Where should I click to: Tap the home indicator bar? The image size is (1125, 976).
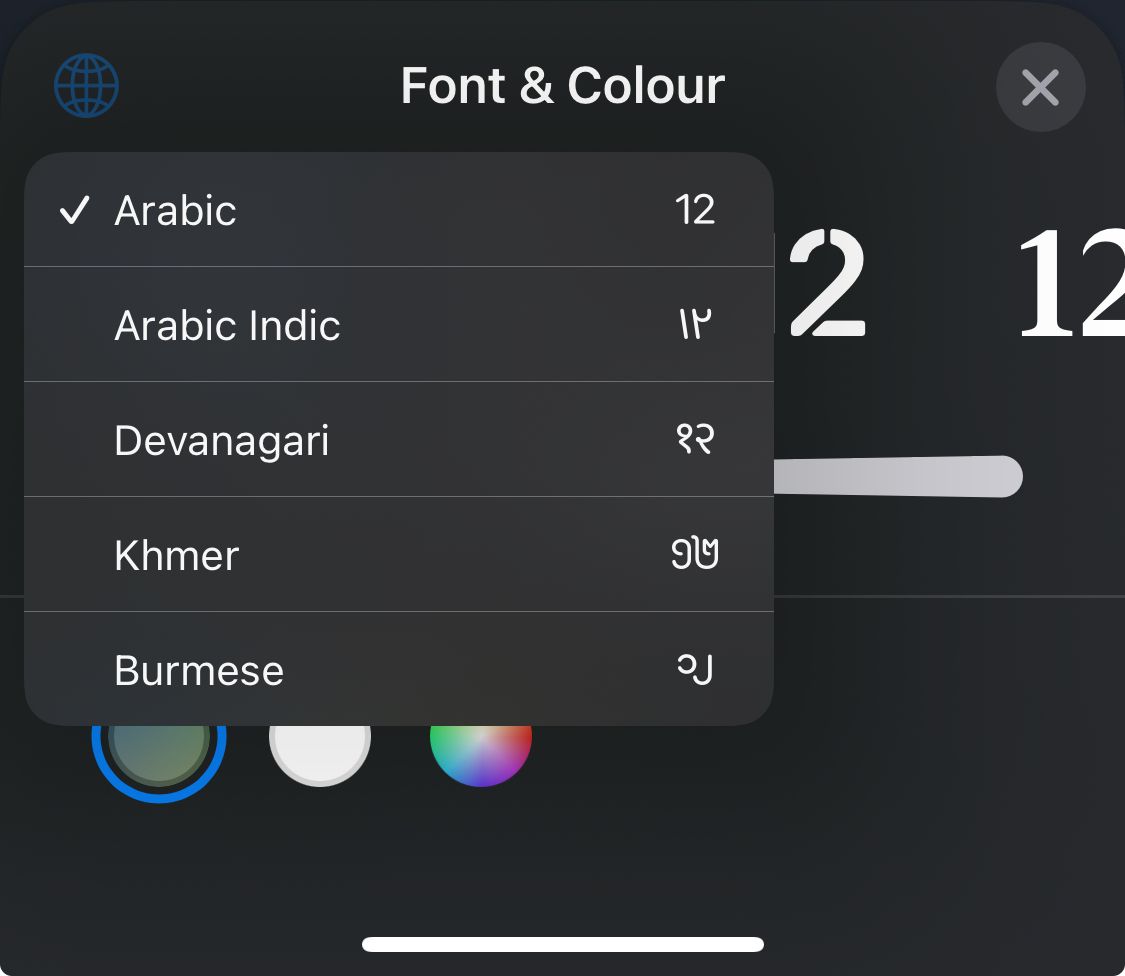pos(562,944)
